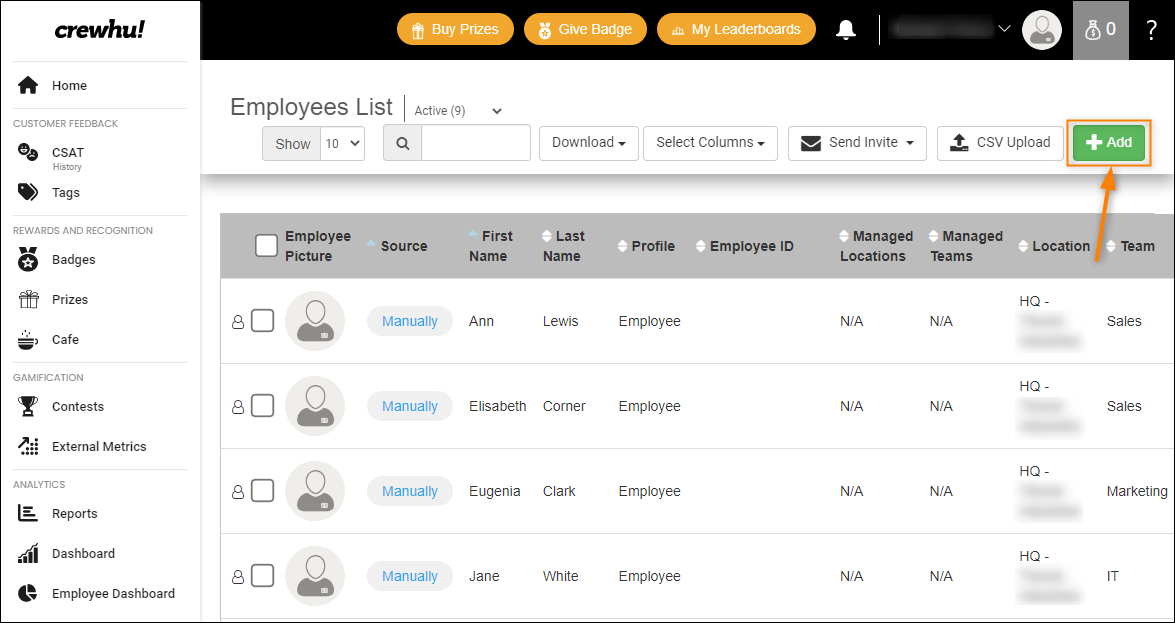The width and height of the screenshot is (1175, 623).
Task: Focus the employee search field
Action: coord(476,143)
